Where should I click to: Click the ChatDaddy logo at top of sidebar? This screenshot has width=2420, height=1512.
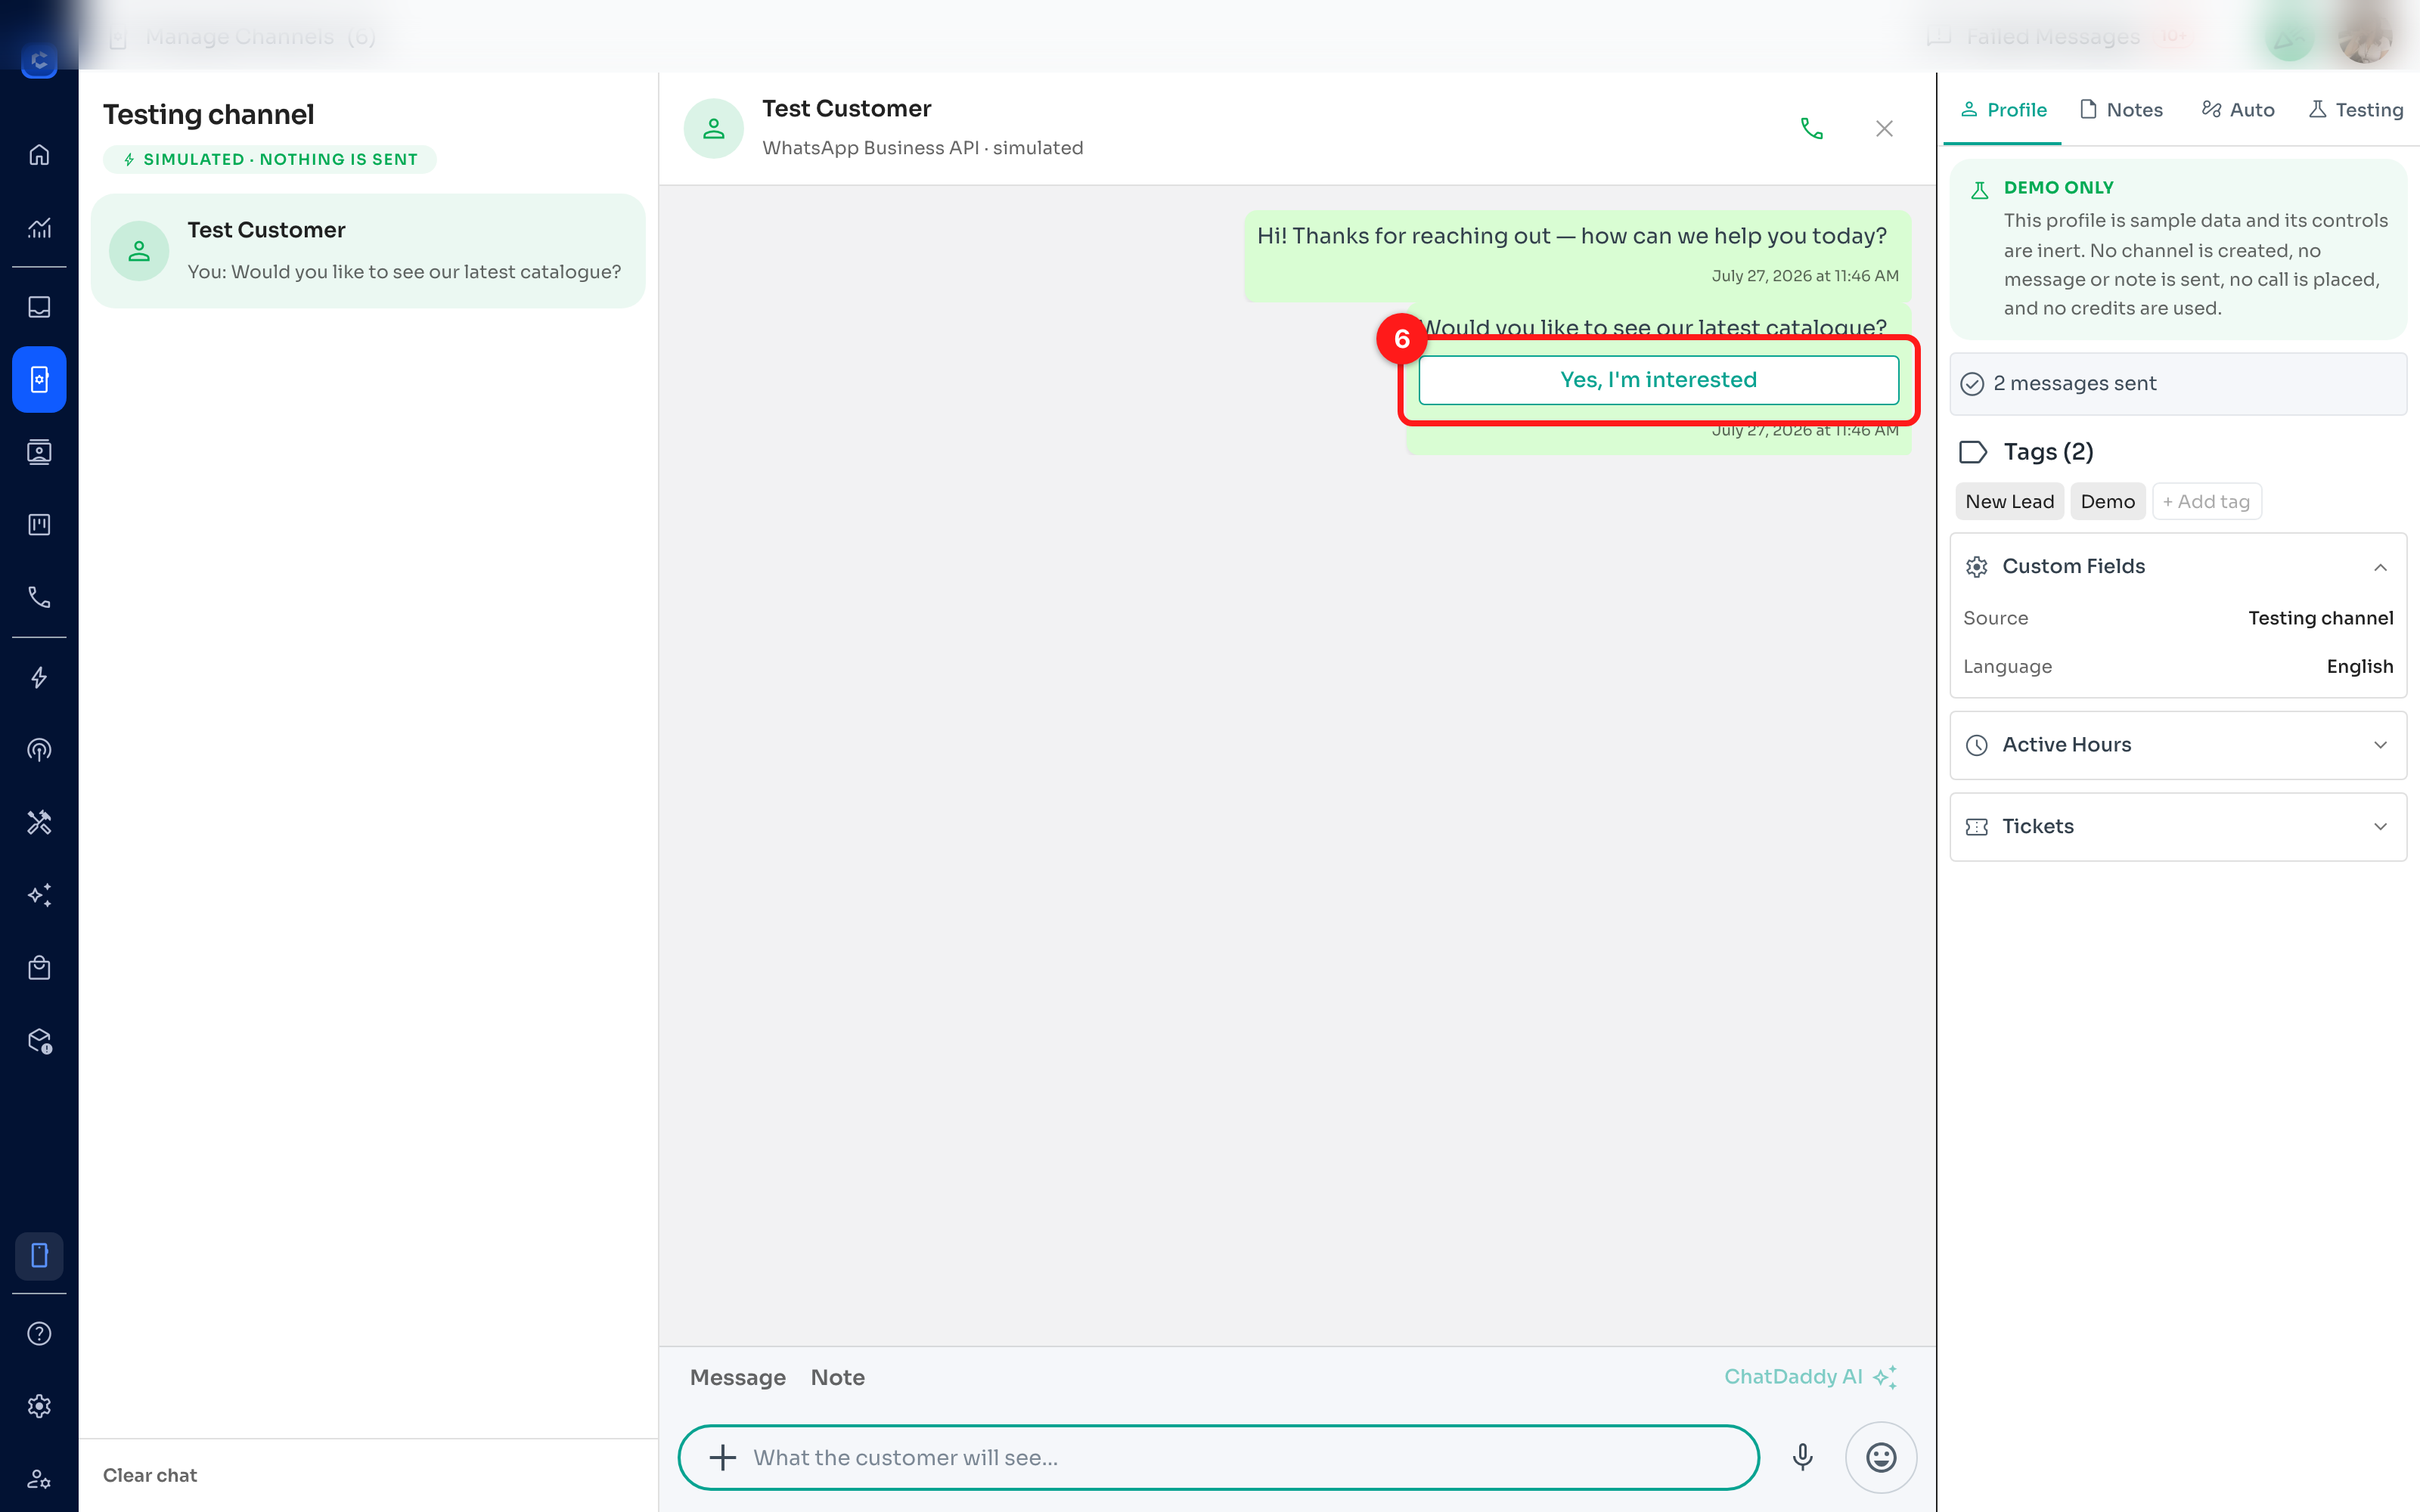39,60
